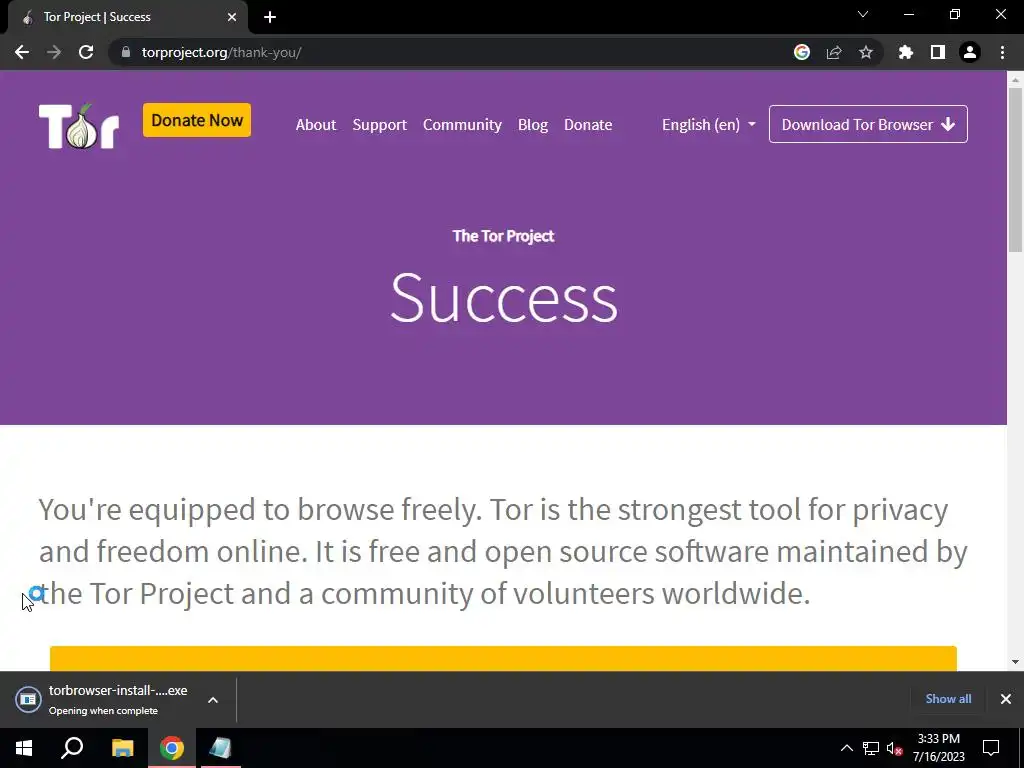1024x768 pixels.
Task: Click the scrollbar up arrow
Action: click(x=1015, y=80)
